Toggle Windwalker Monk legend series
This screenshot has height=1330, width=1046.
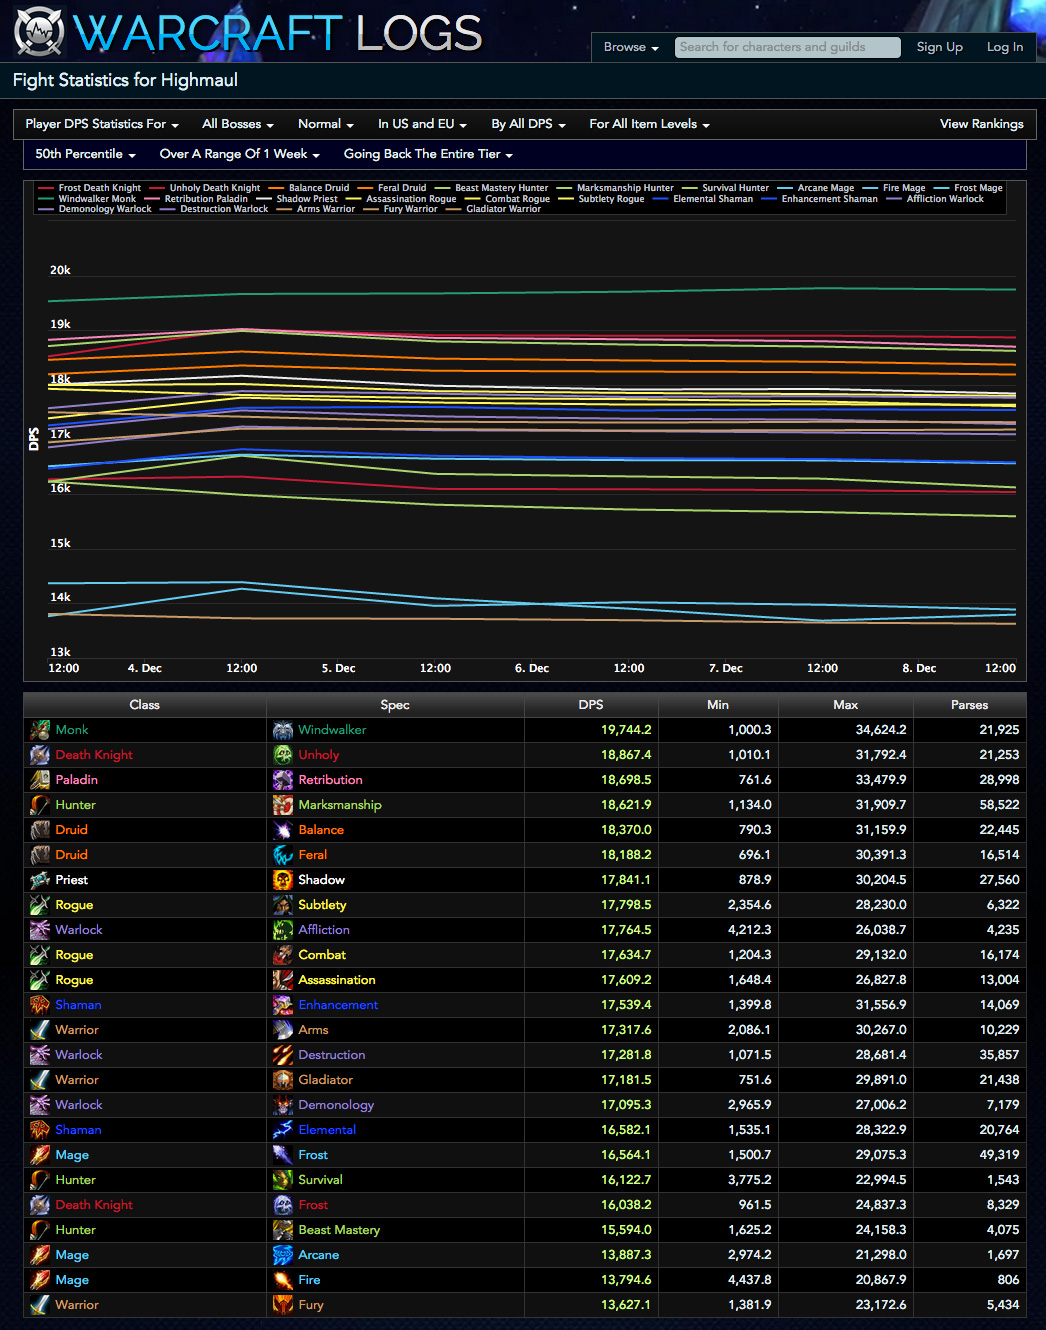[87, 199]
